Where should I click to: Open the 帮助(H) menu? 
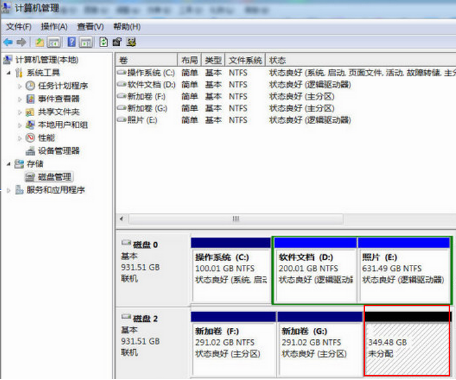[127, 27]
